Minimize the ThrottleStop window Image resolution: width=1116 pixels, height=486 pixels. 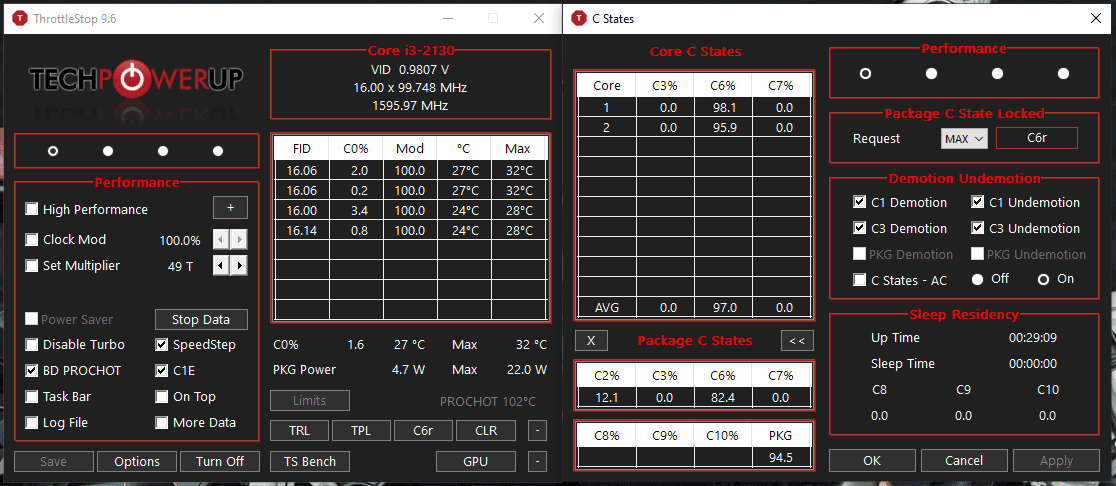[447, 19]
